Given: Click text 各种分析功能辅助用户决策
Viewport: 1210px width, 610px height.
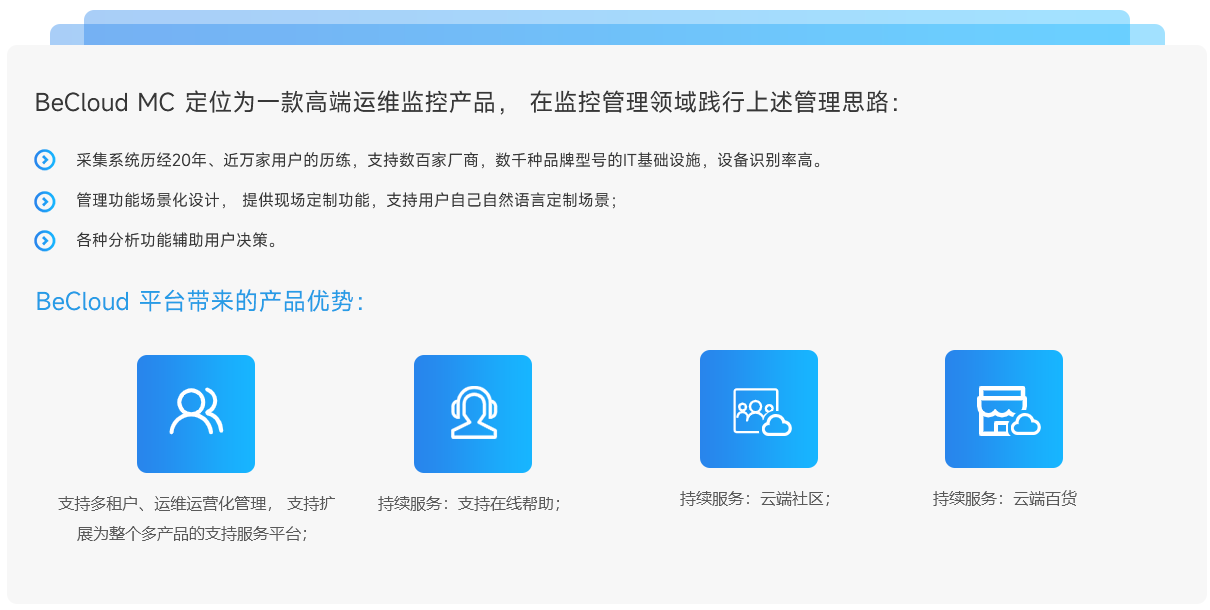Looking at the screenshot, I should [x=176, y=240].
